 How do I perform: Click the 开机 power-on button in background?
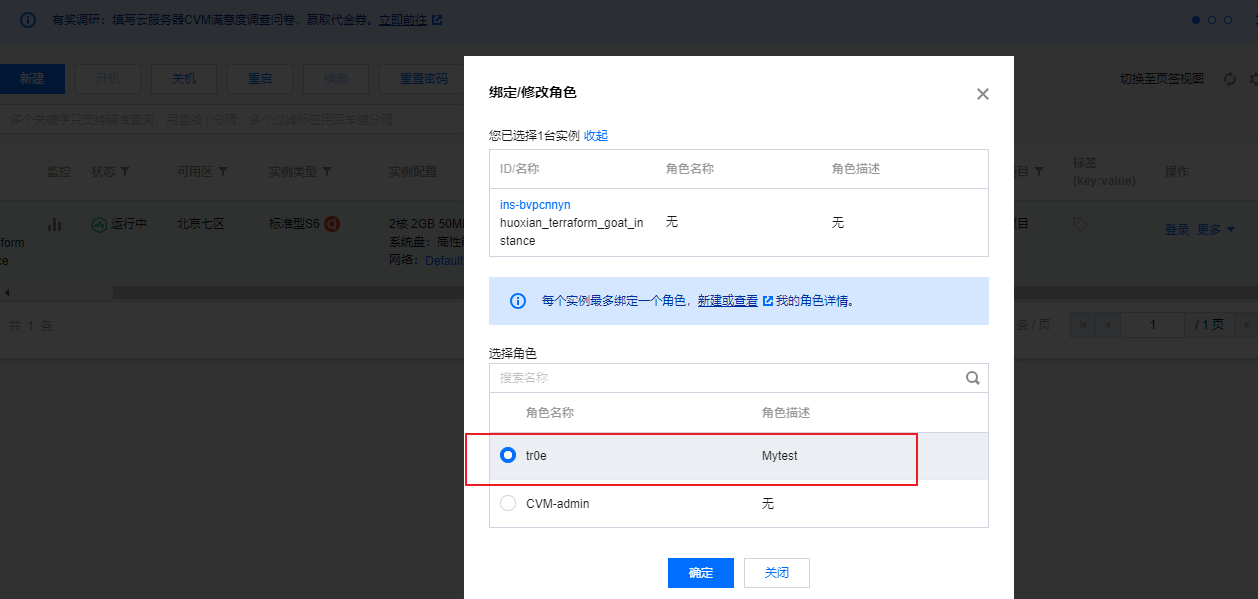click(x=107, y=79)
